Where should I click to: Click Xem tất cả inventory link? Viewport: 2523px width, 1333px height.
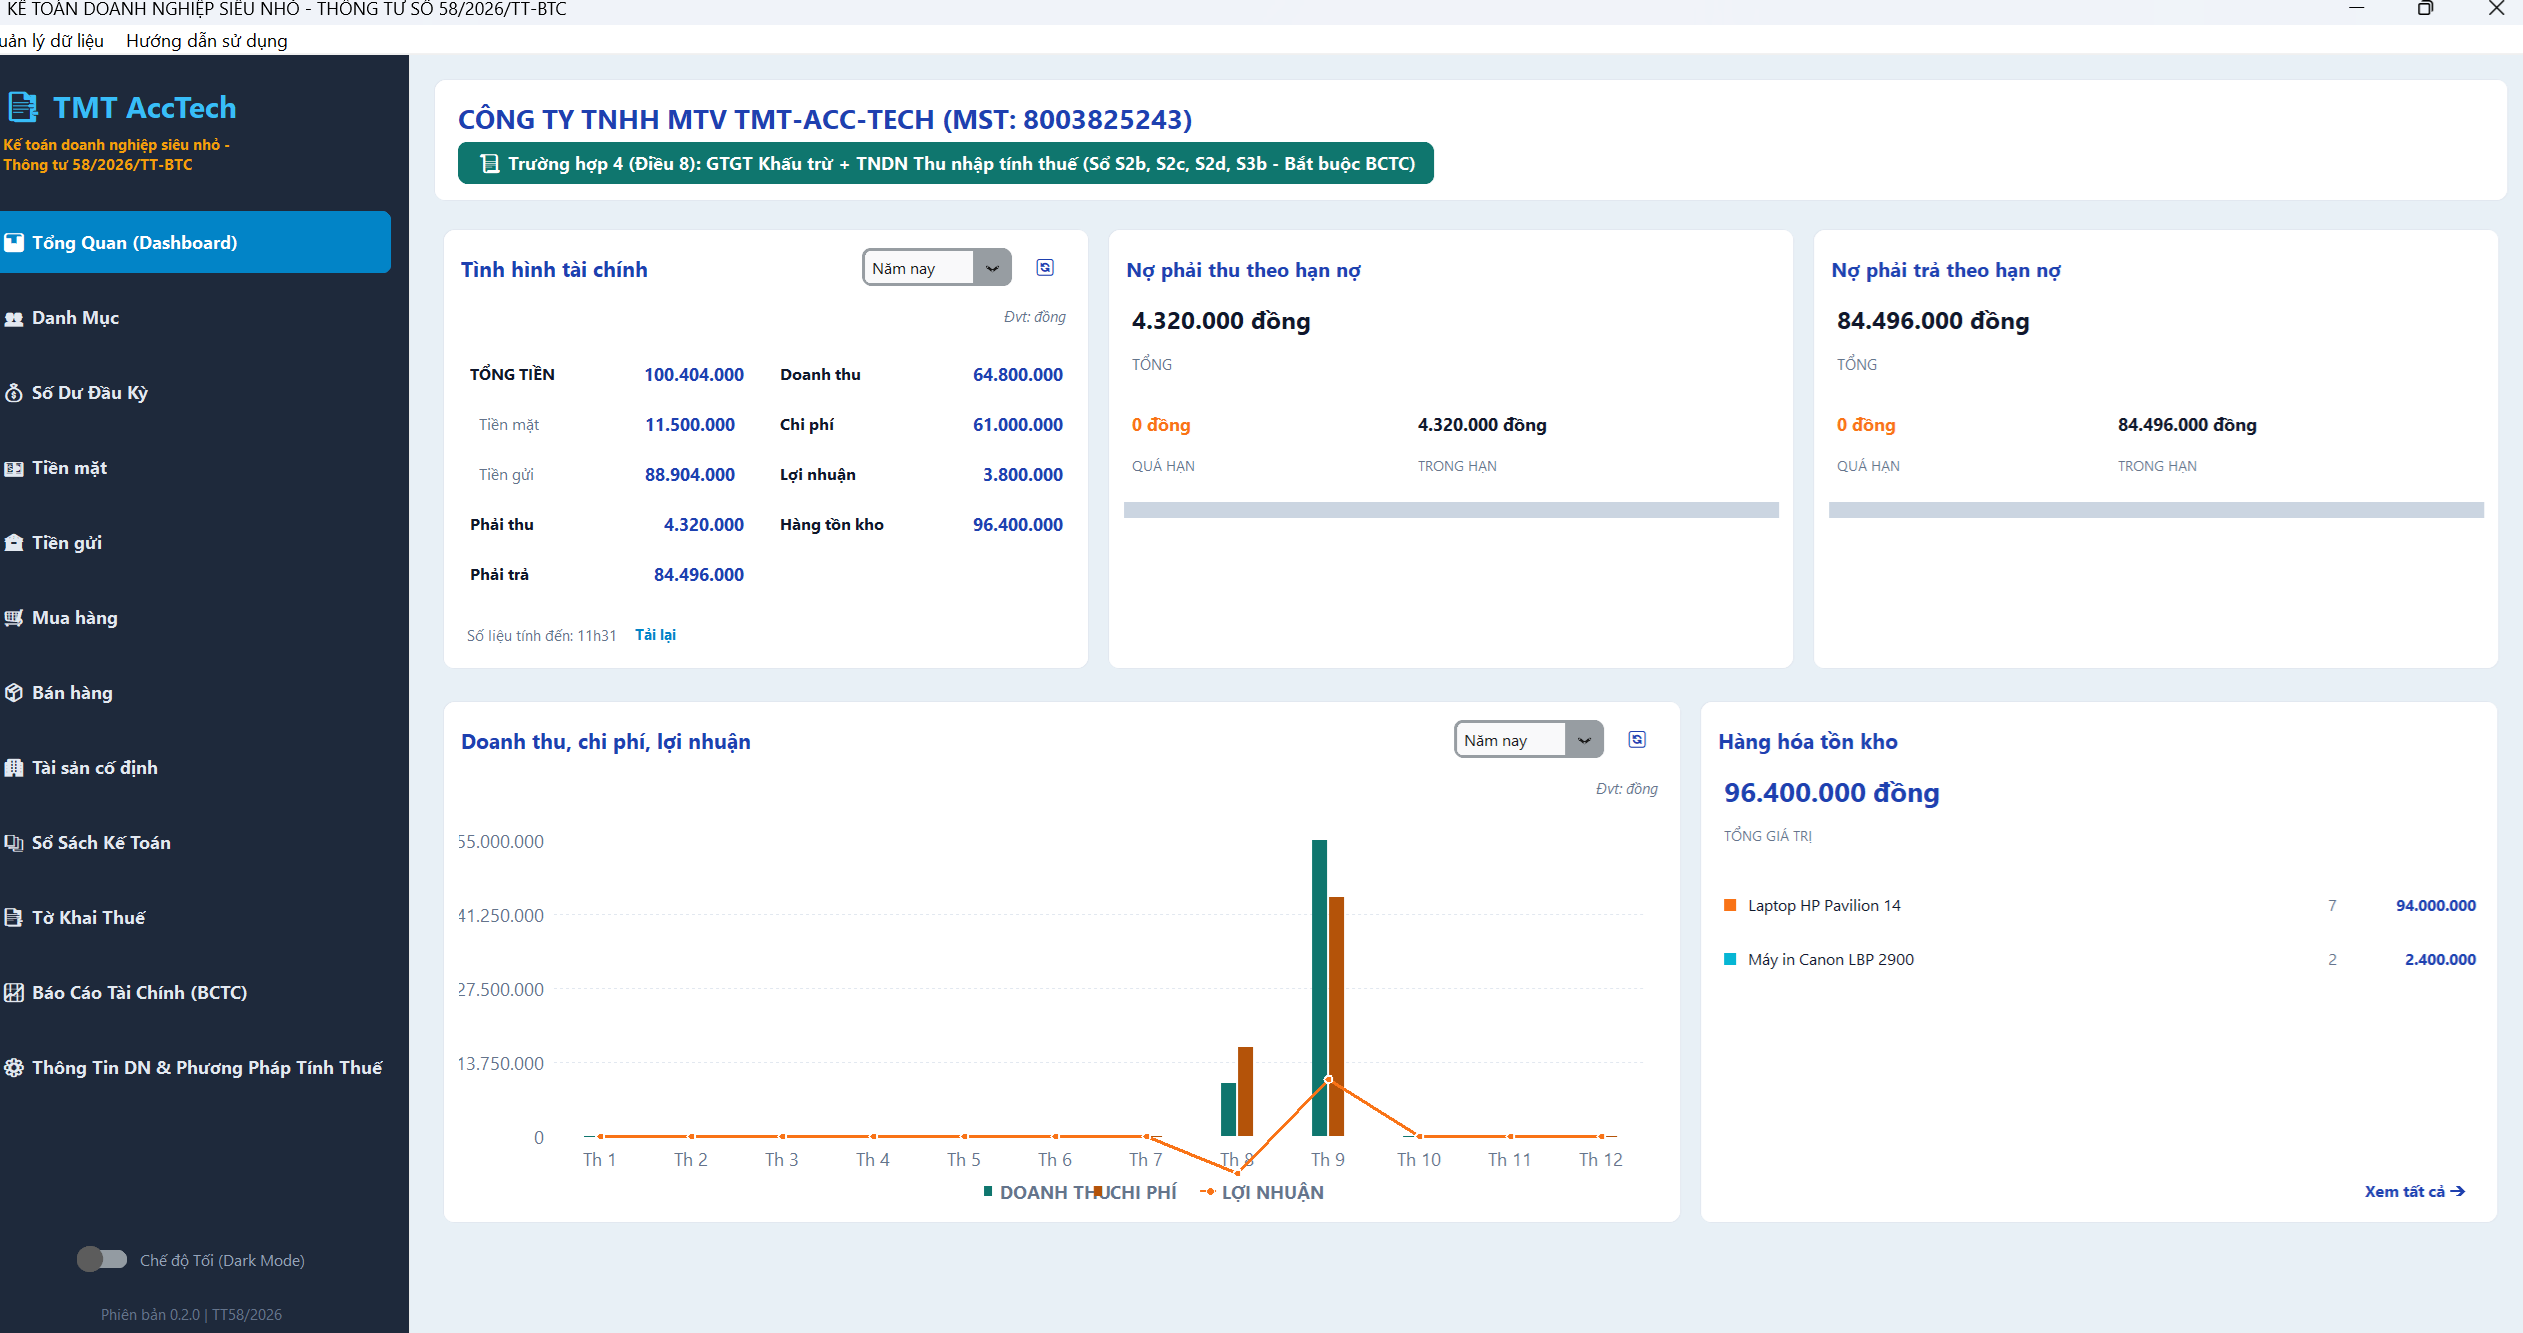point(2414,1191)
